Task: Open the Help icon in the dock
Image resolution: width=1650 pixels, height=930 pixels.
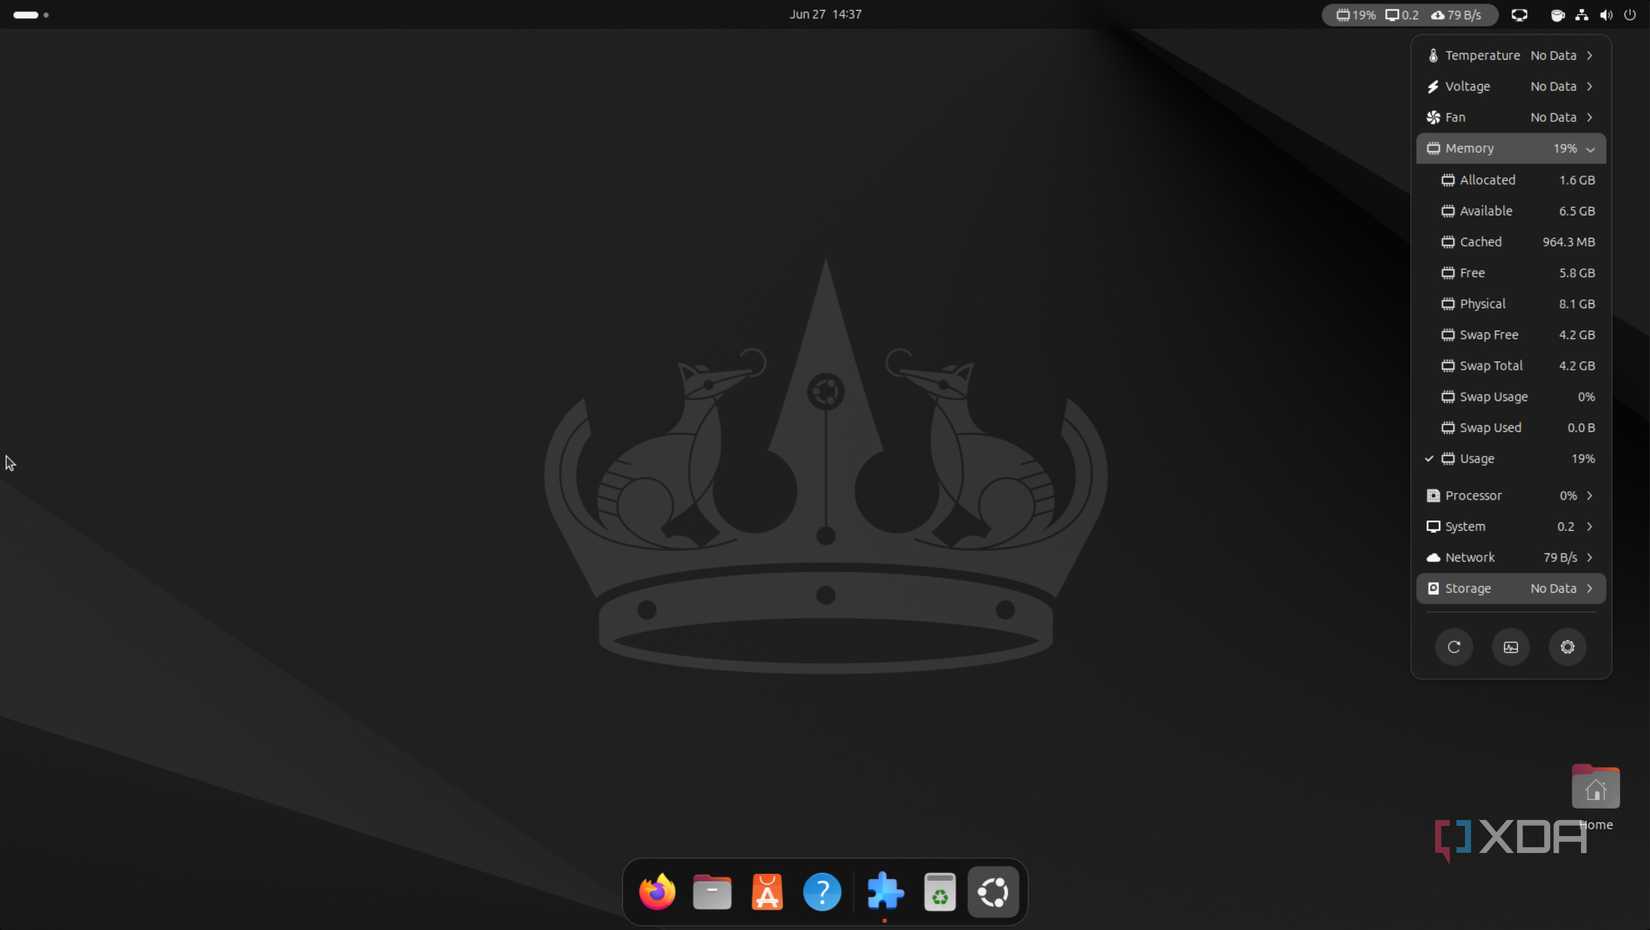Action: (822, 892)
